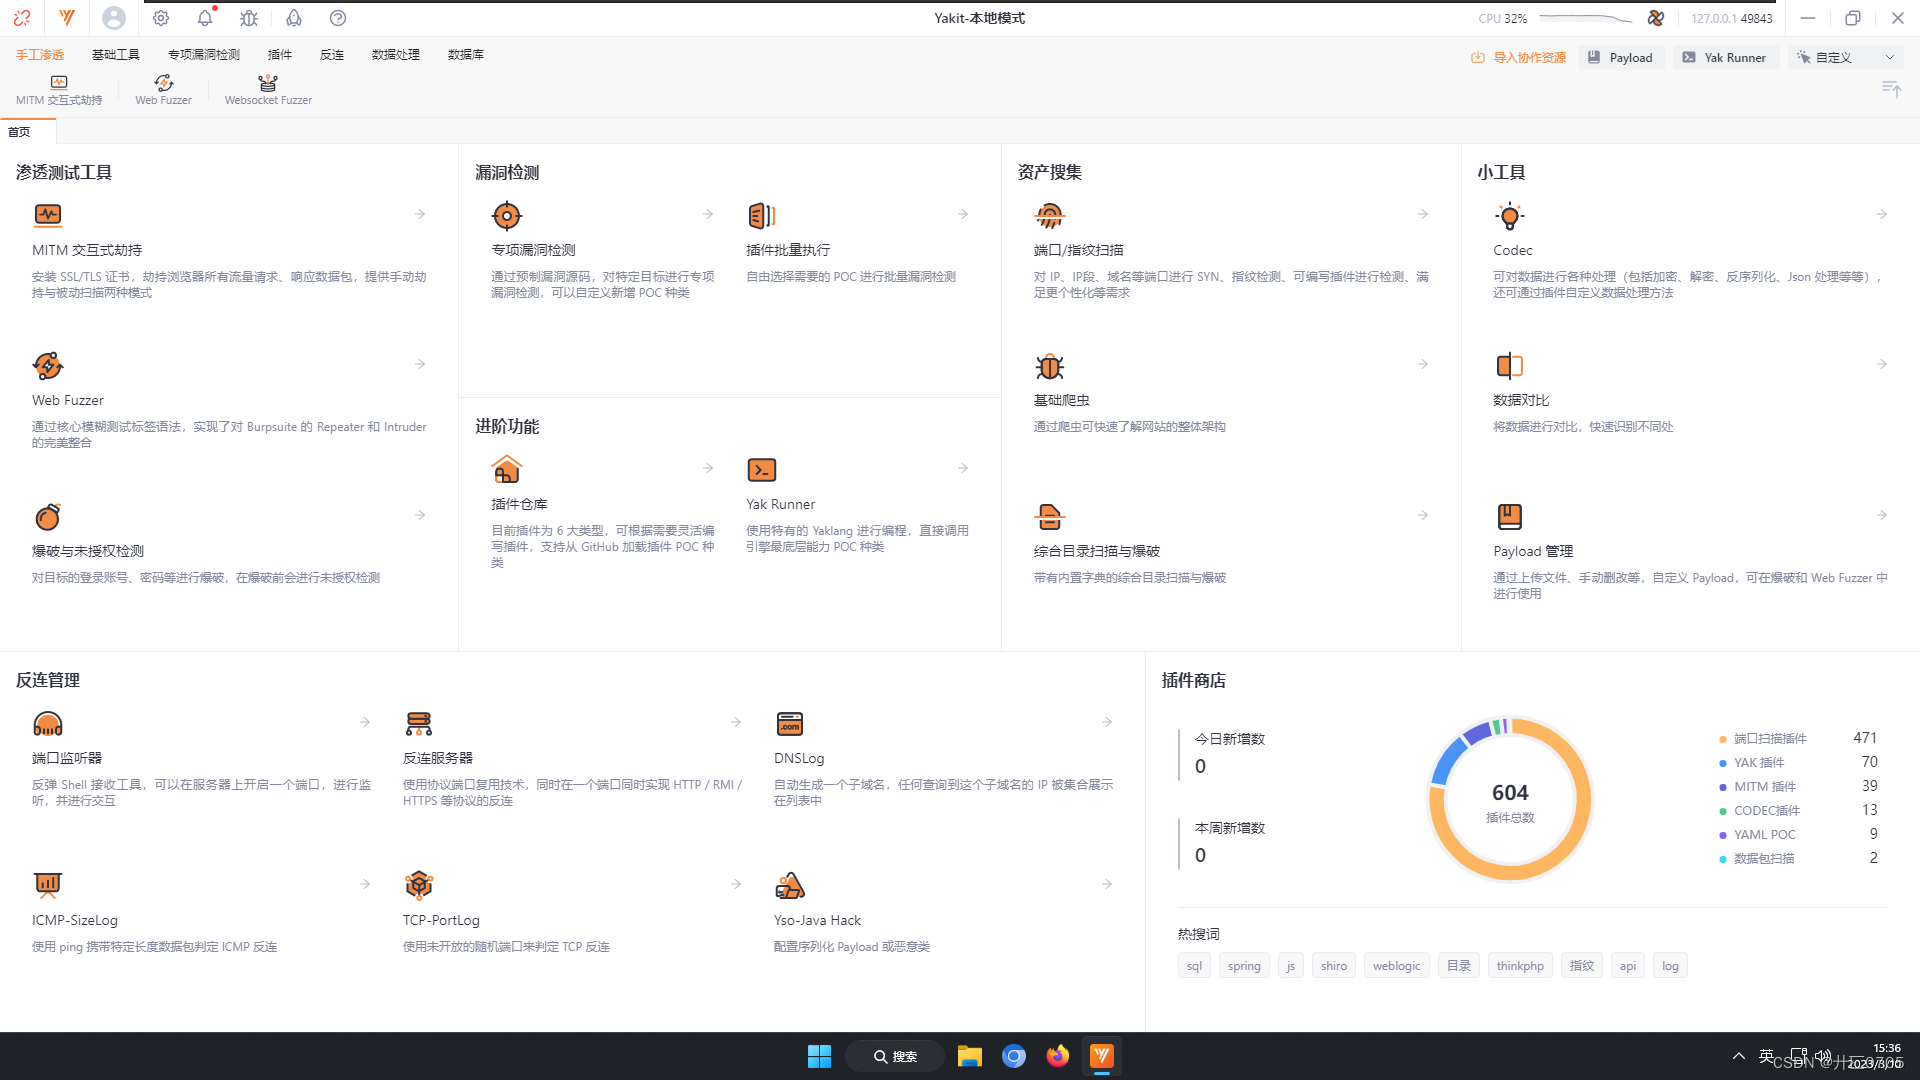Switch to the 基础工具 menu
This screenshot has width=1920, height=1080.
coord(116,55)
